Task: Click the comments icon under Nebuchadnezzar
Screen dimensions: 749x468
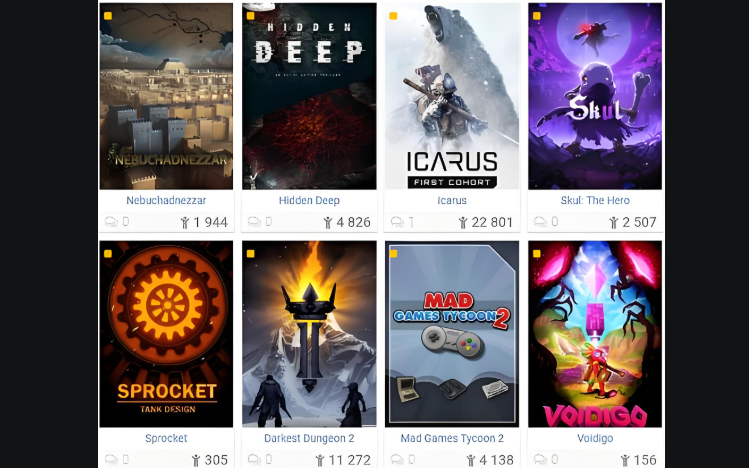Action: click(x=111, y=222)
